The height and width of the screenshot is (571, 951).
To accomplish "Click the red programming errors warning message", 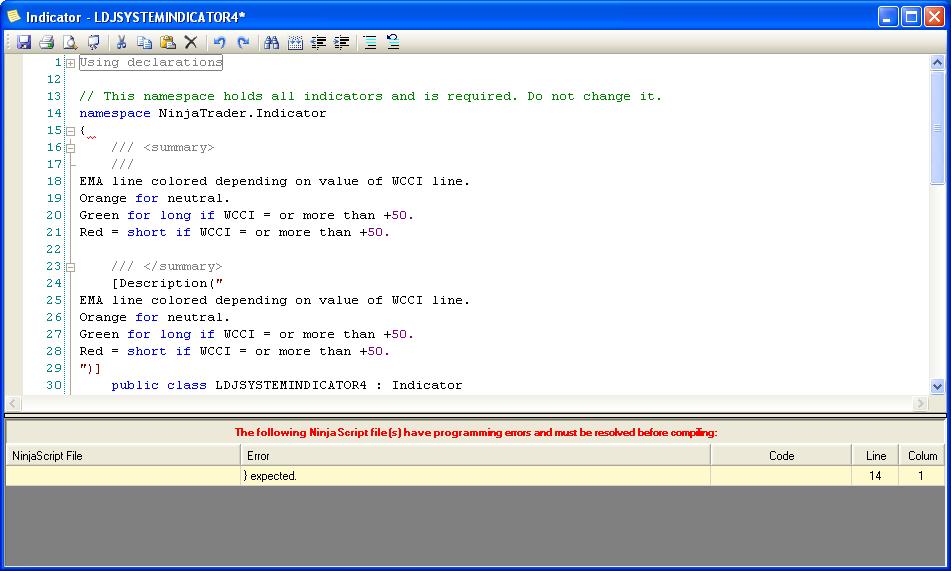I will pyautogui.click(x=476, y=433).
